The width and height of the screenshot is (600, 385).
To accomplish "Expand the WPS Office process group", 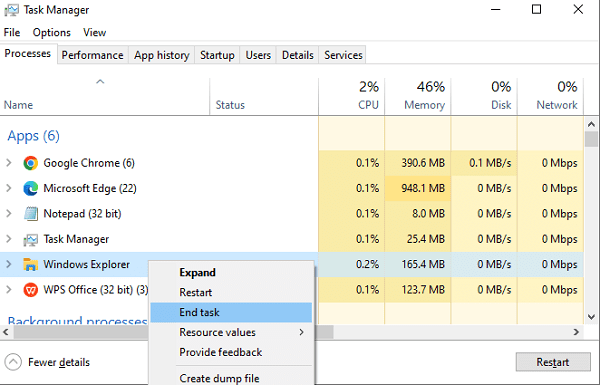I will pyautogui.click(x=8, y=290).
